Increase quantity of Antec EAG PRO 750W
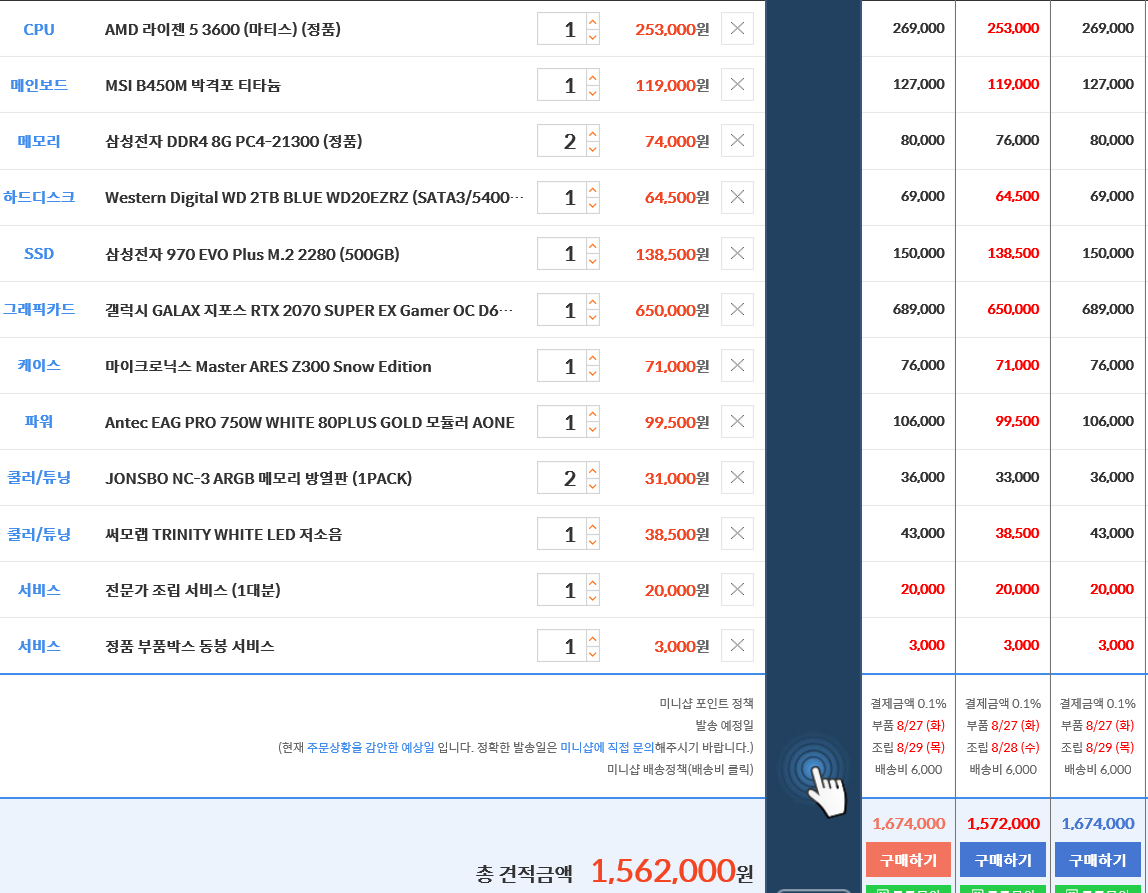The height and width of the screenshot is (893, 1148). click(593, 414)
